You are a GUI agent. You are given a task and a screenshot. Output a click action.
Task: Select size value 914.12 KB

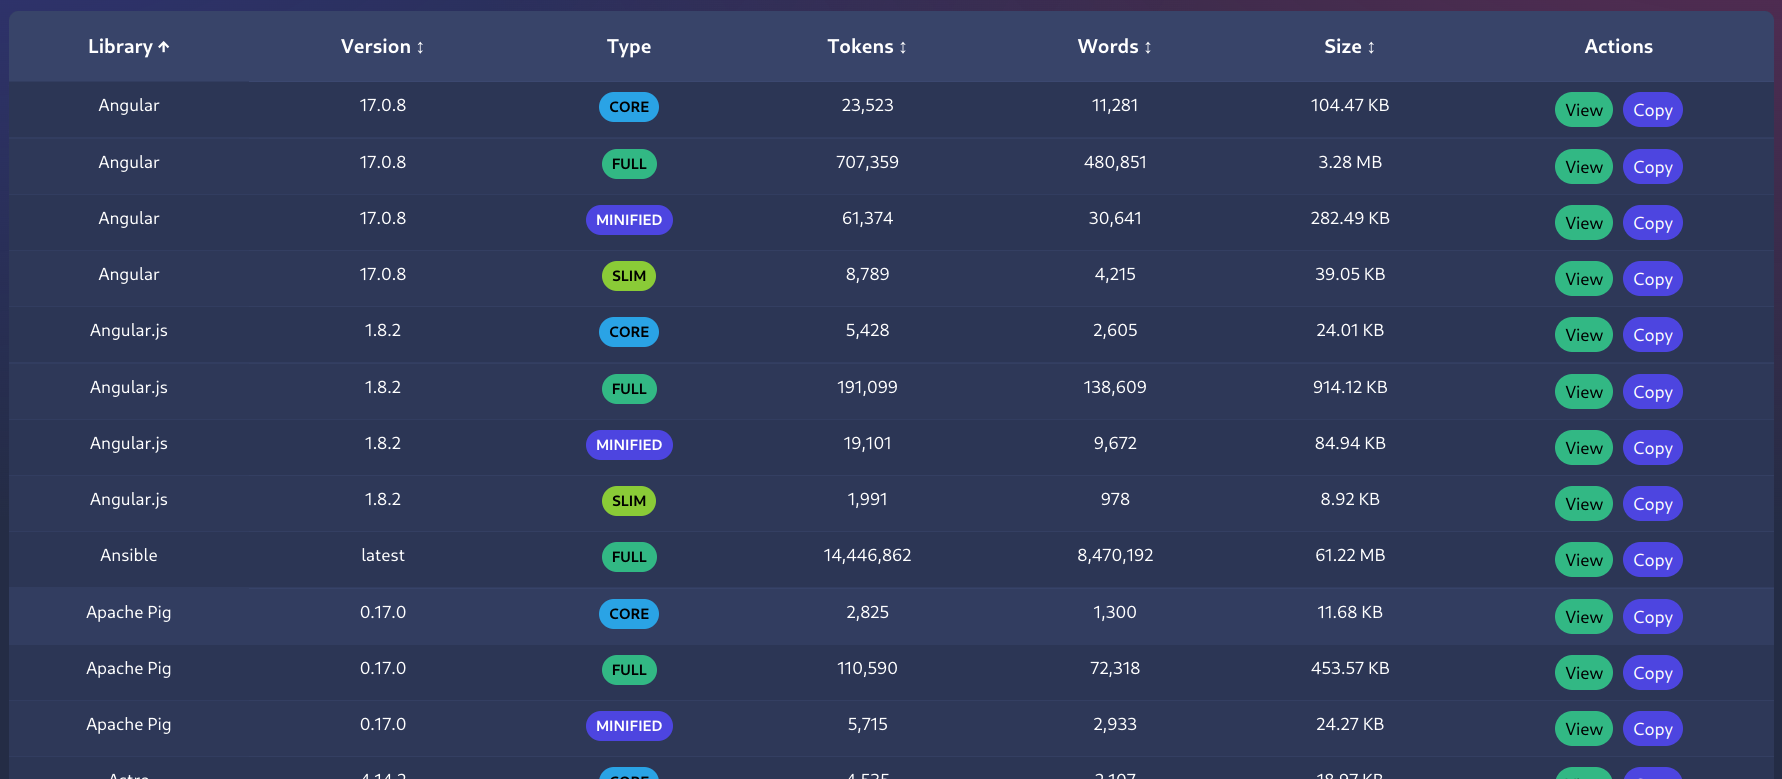(1350, 387)
